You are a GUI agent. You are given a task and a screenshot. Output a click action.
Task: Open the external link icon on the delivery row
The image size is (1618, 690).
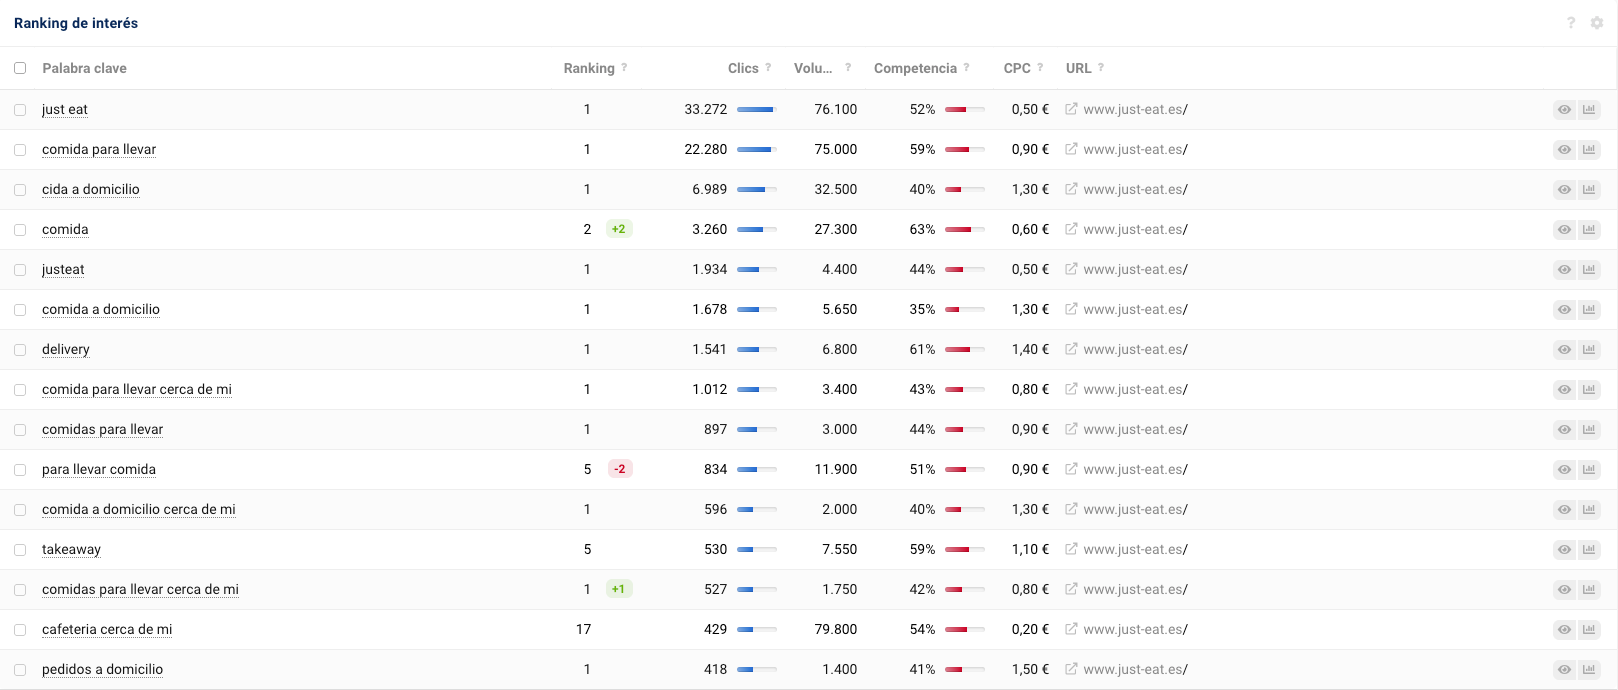1070,349
